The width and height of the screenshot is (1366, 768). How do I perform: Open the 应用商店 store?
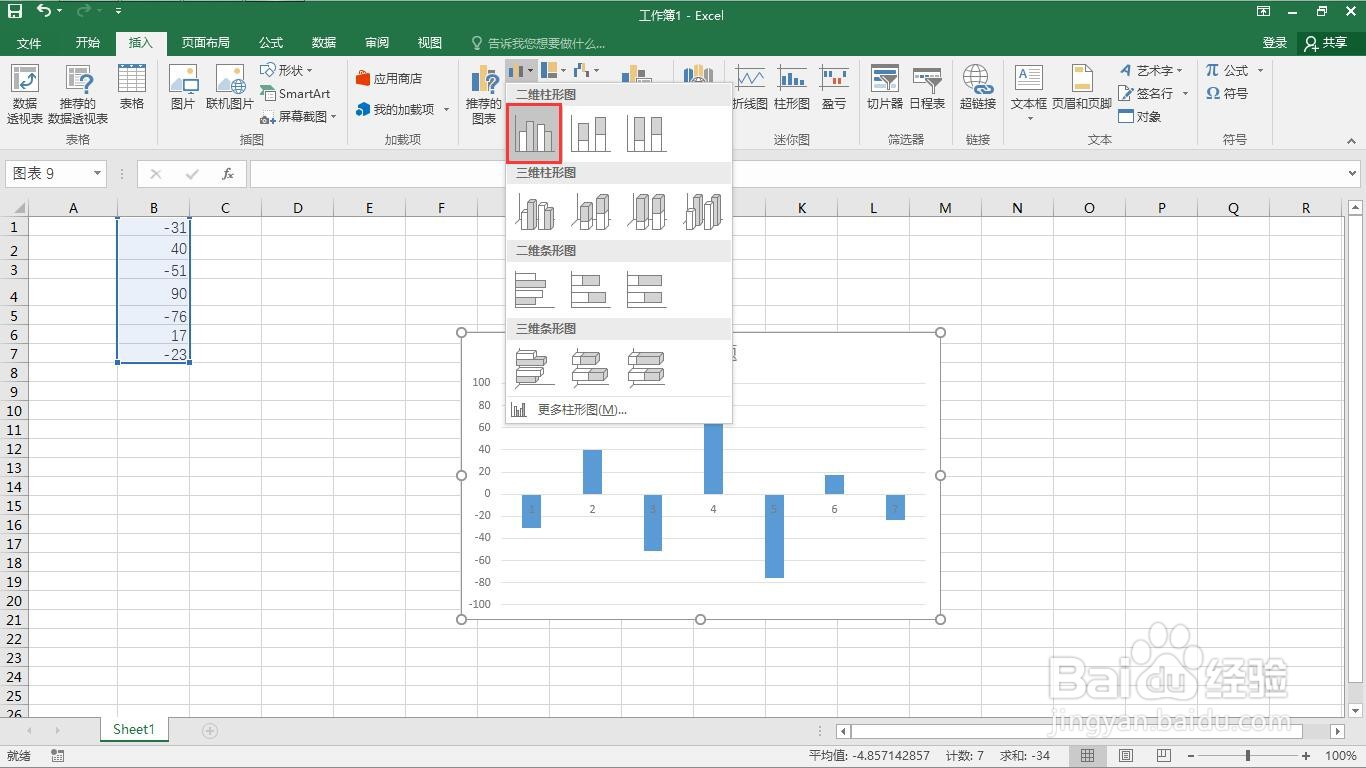(389, 78)
